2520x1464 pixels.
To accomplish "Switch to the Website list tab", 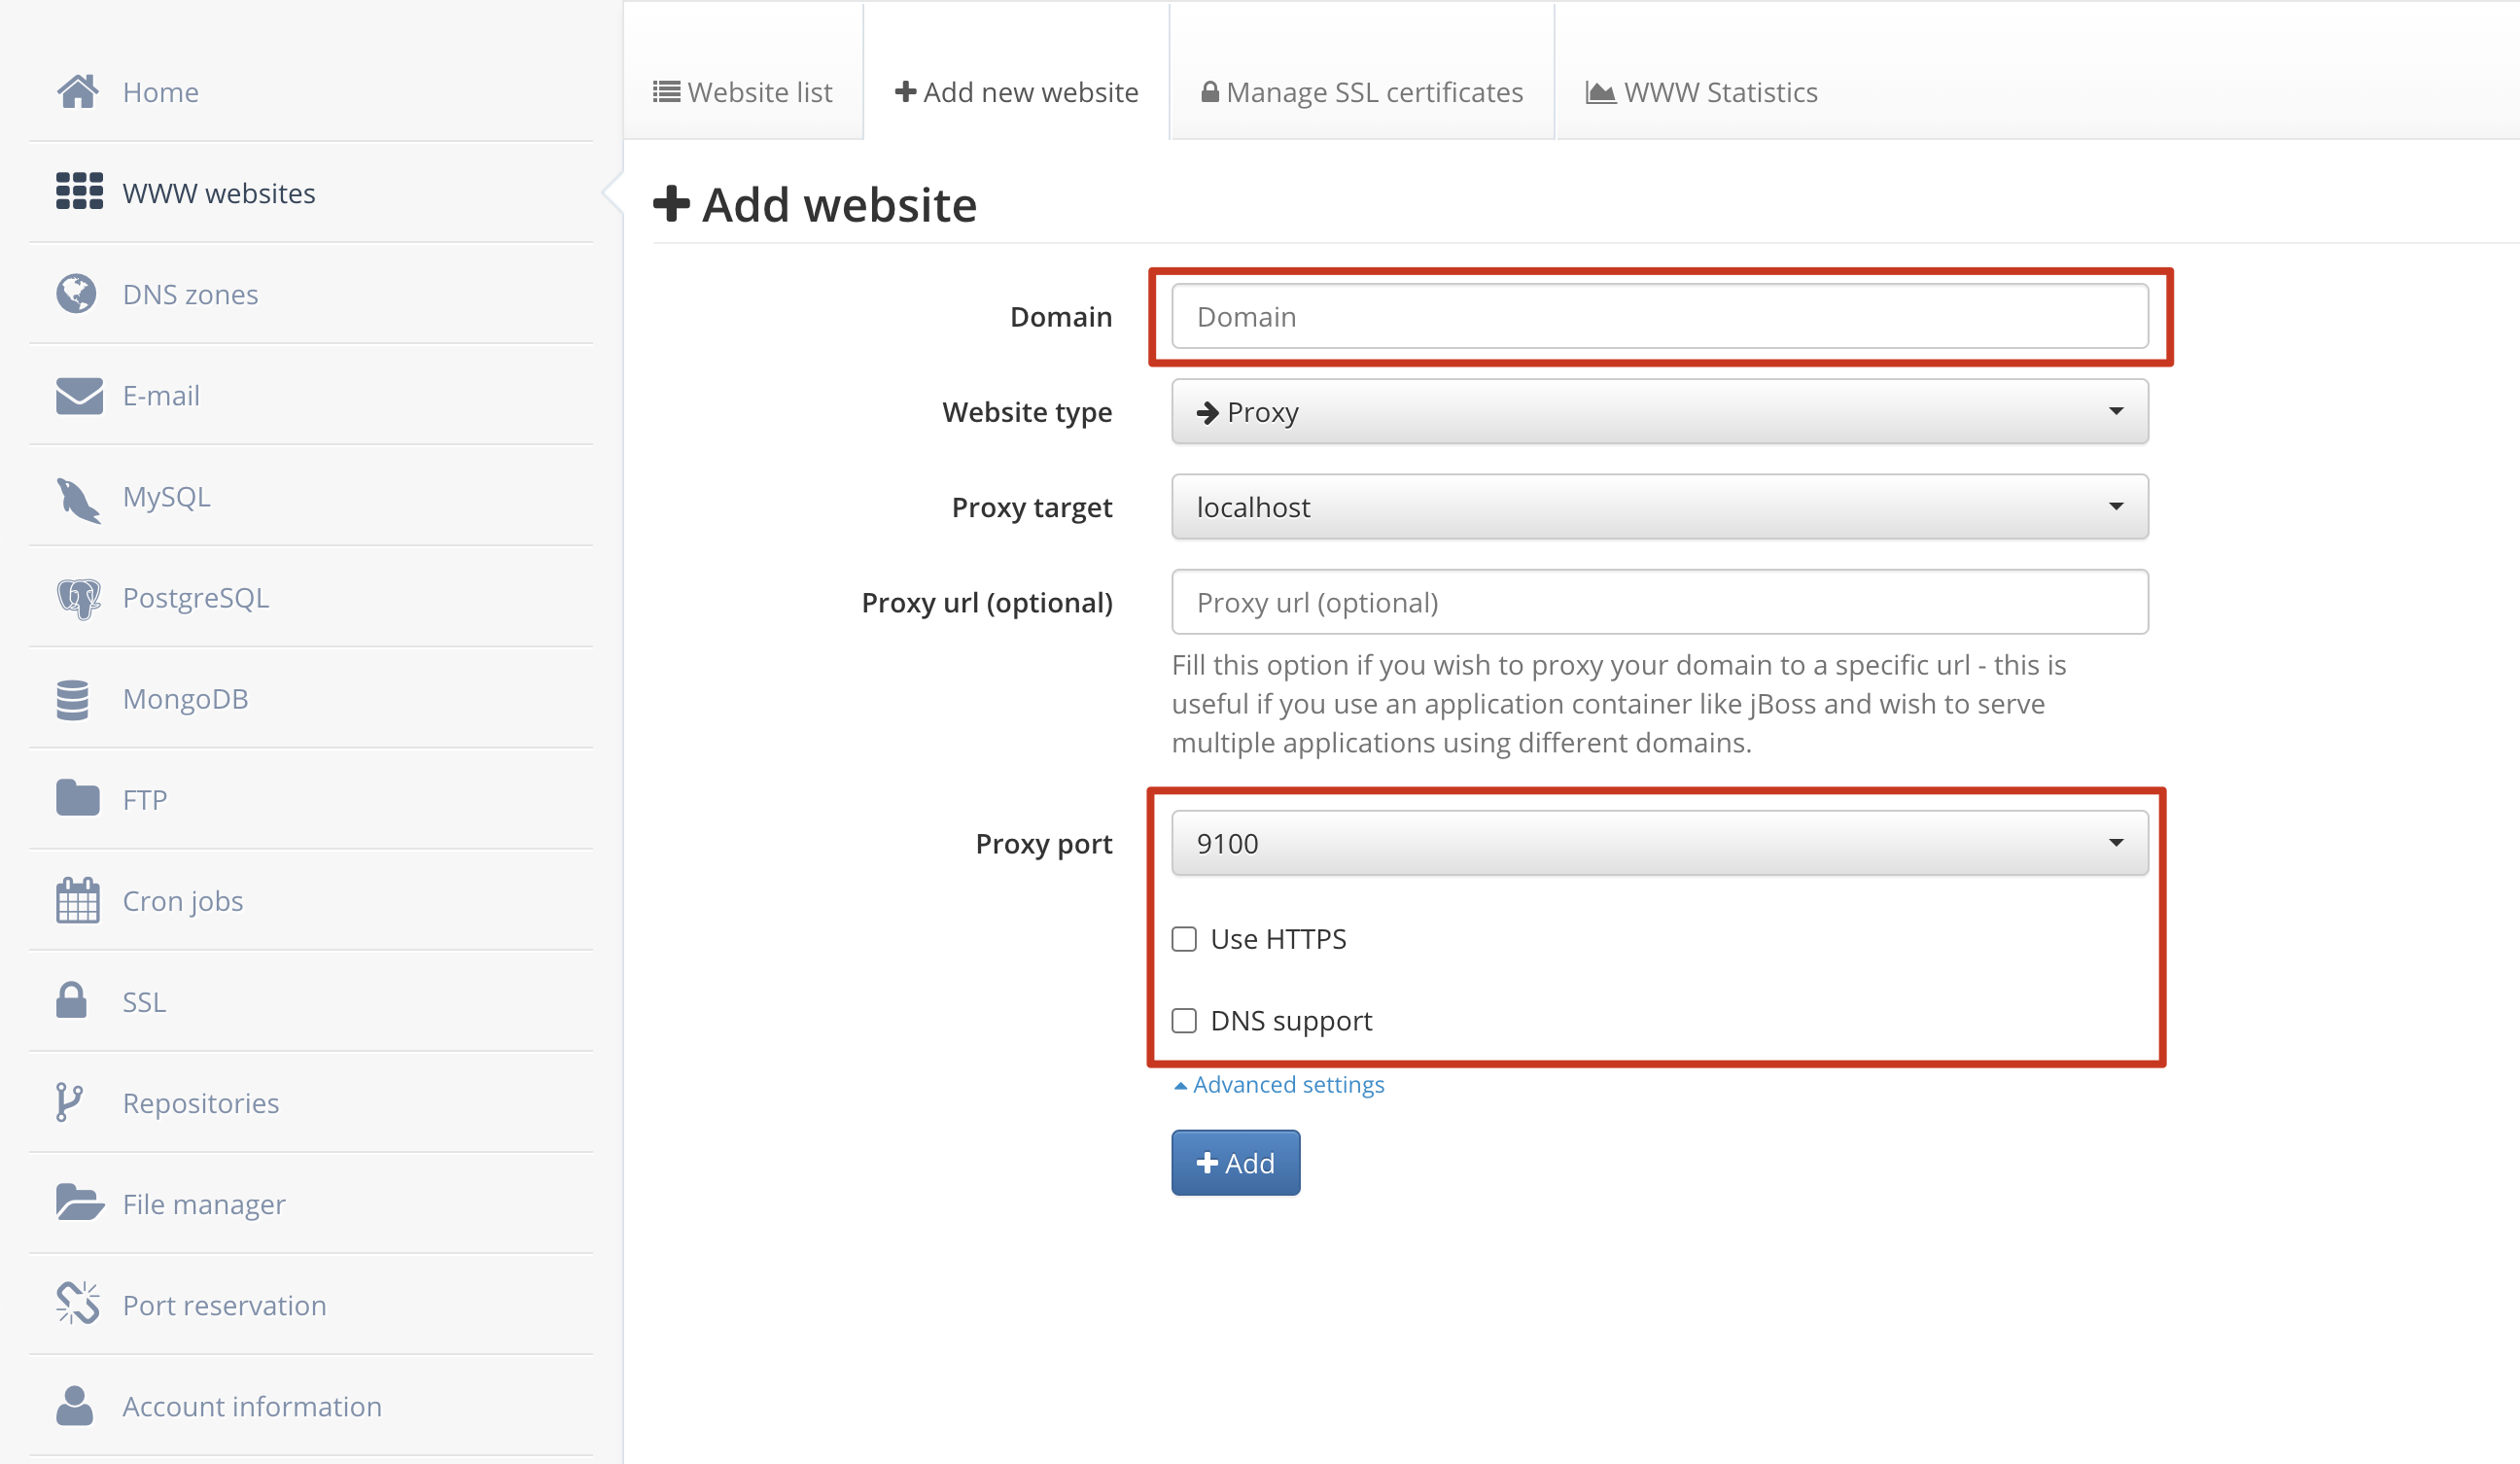I will click(743, 92).
